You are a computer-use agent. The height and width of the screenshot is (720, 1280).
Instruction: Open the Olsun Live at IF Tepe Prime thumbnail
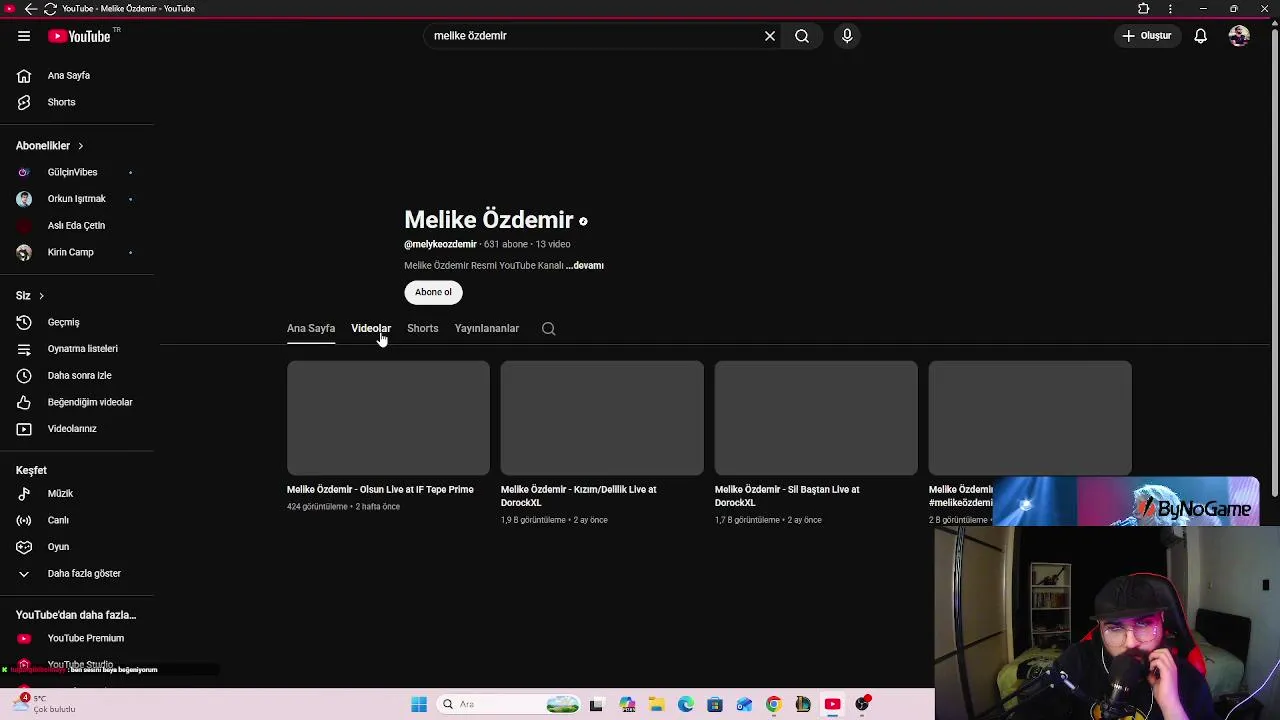coord(388,418)
